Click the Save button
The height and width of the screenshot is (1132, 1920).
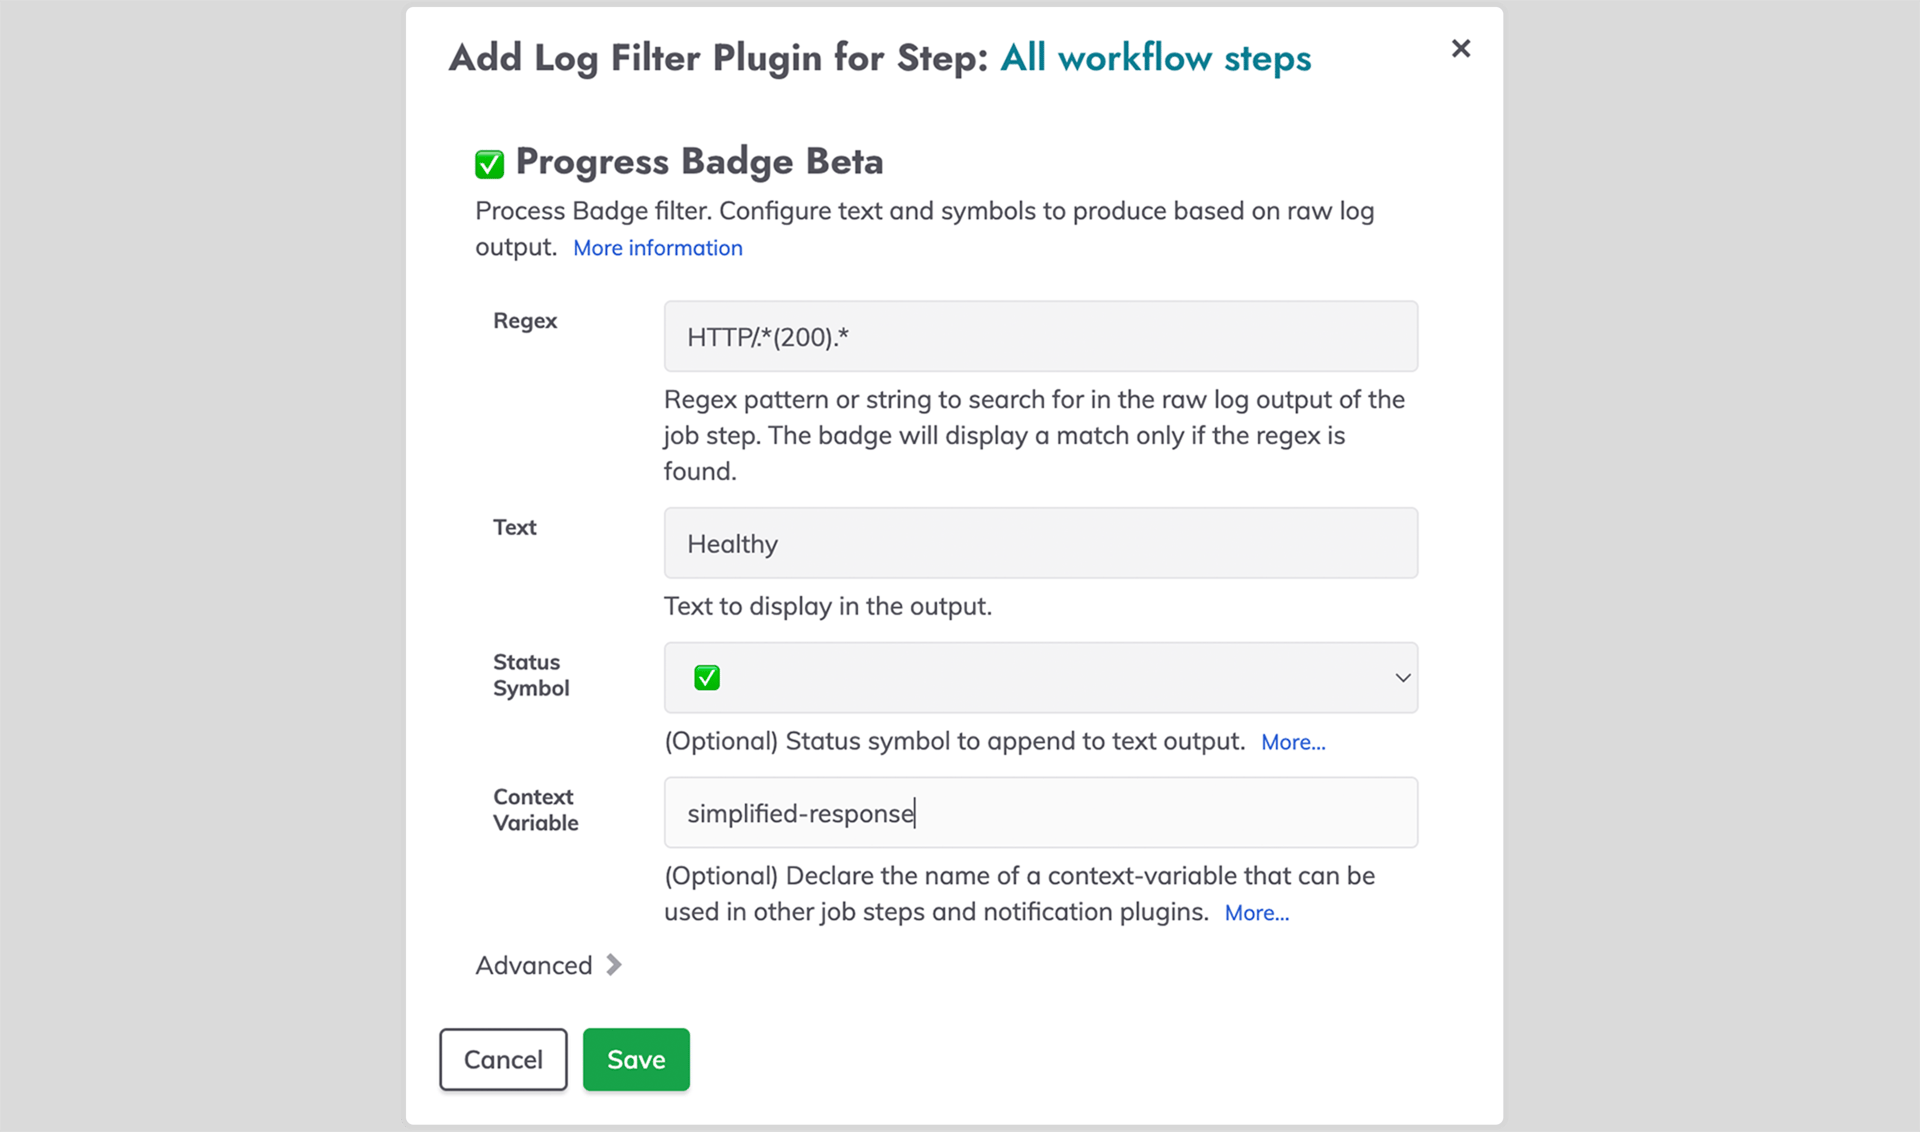pos(636,1059)
